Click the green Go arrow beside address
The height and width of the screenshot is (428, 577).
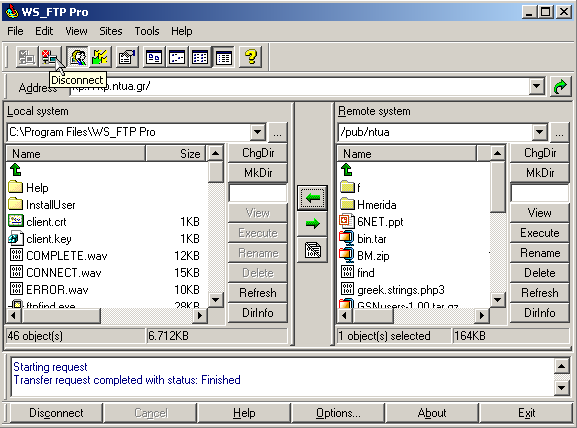click(560, 87)
